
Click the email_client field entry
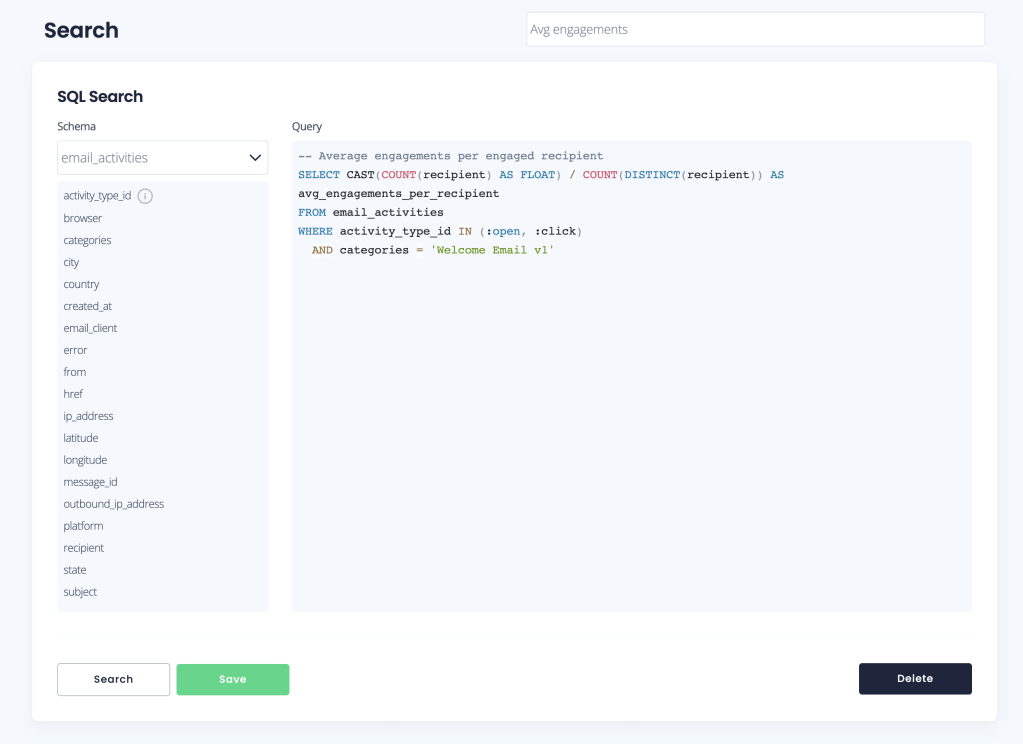pos(90,328)
